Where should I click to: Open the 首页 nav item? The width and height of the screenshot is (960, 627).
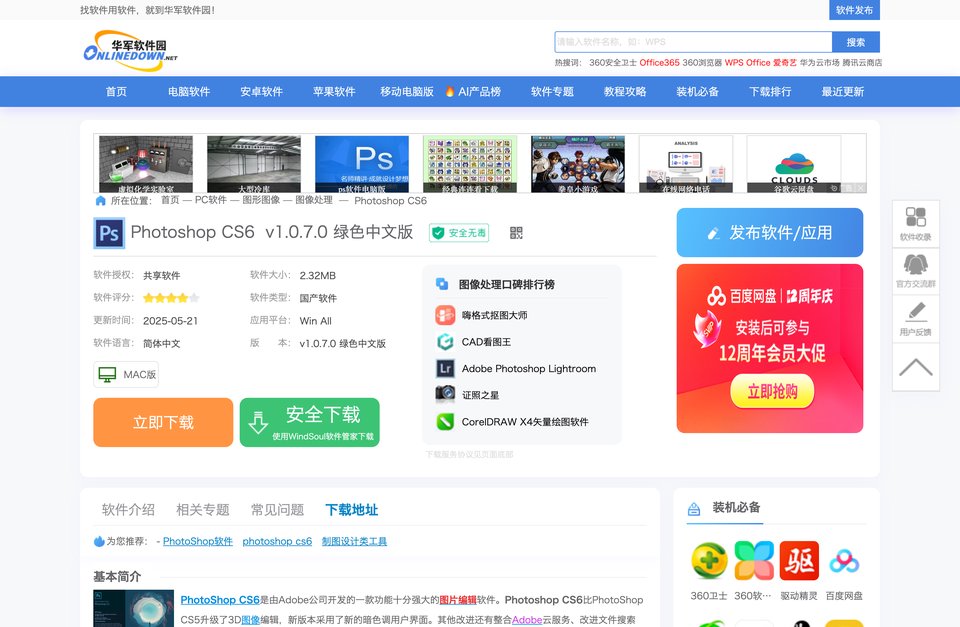(116, 91)
